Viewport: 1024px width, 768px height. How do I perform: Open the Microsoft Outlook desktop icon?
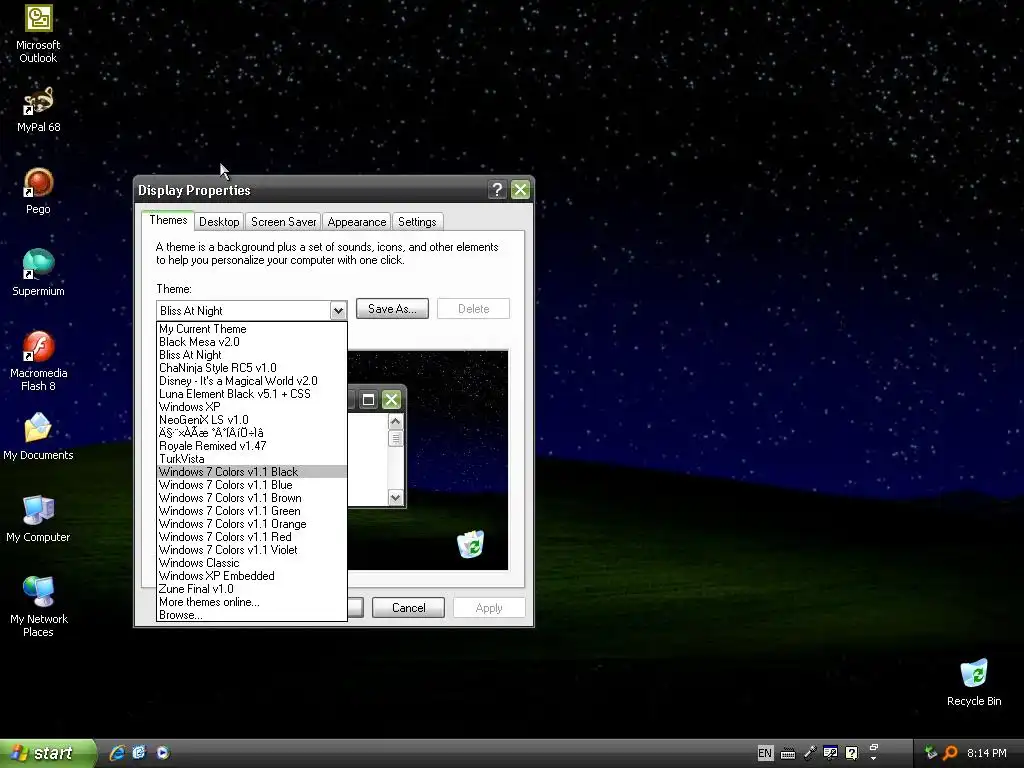pyautogui.click(x=38, y=33)
